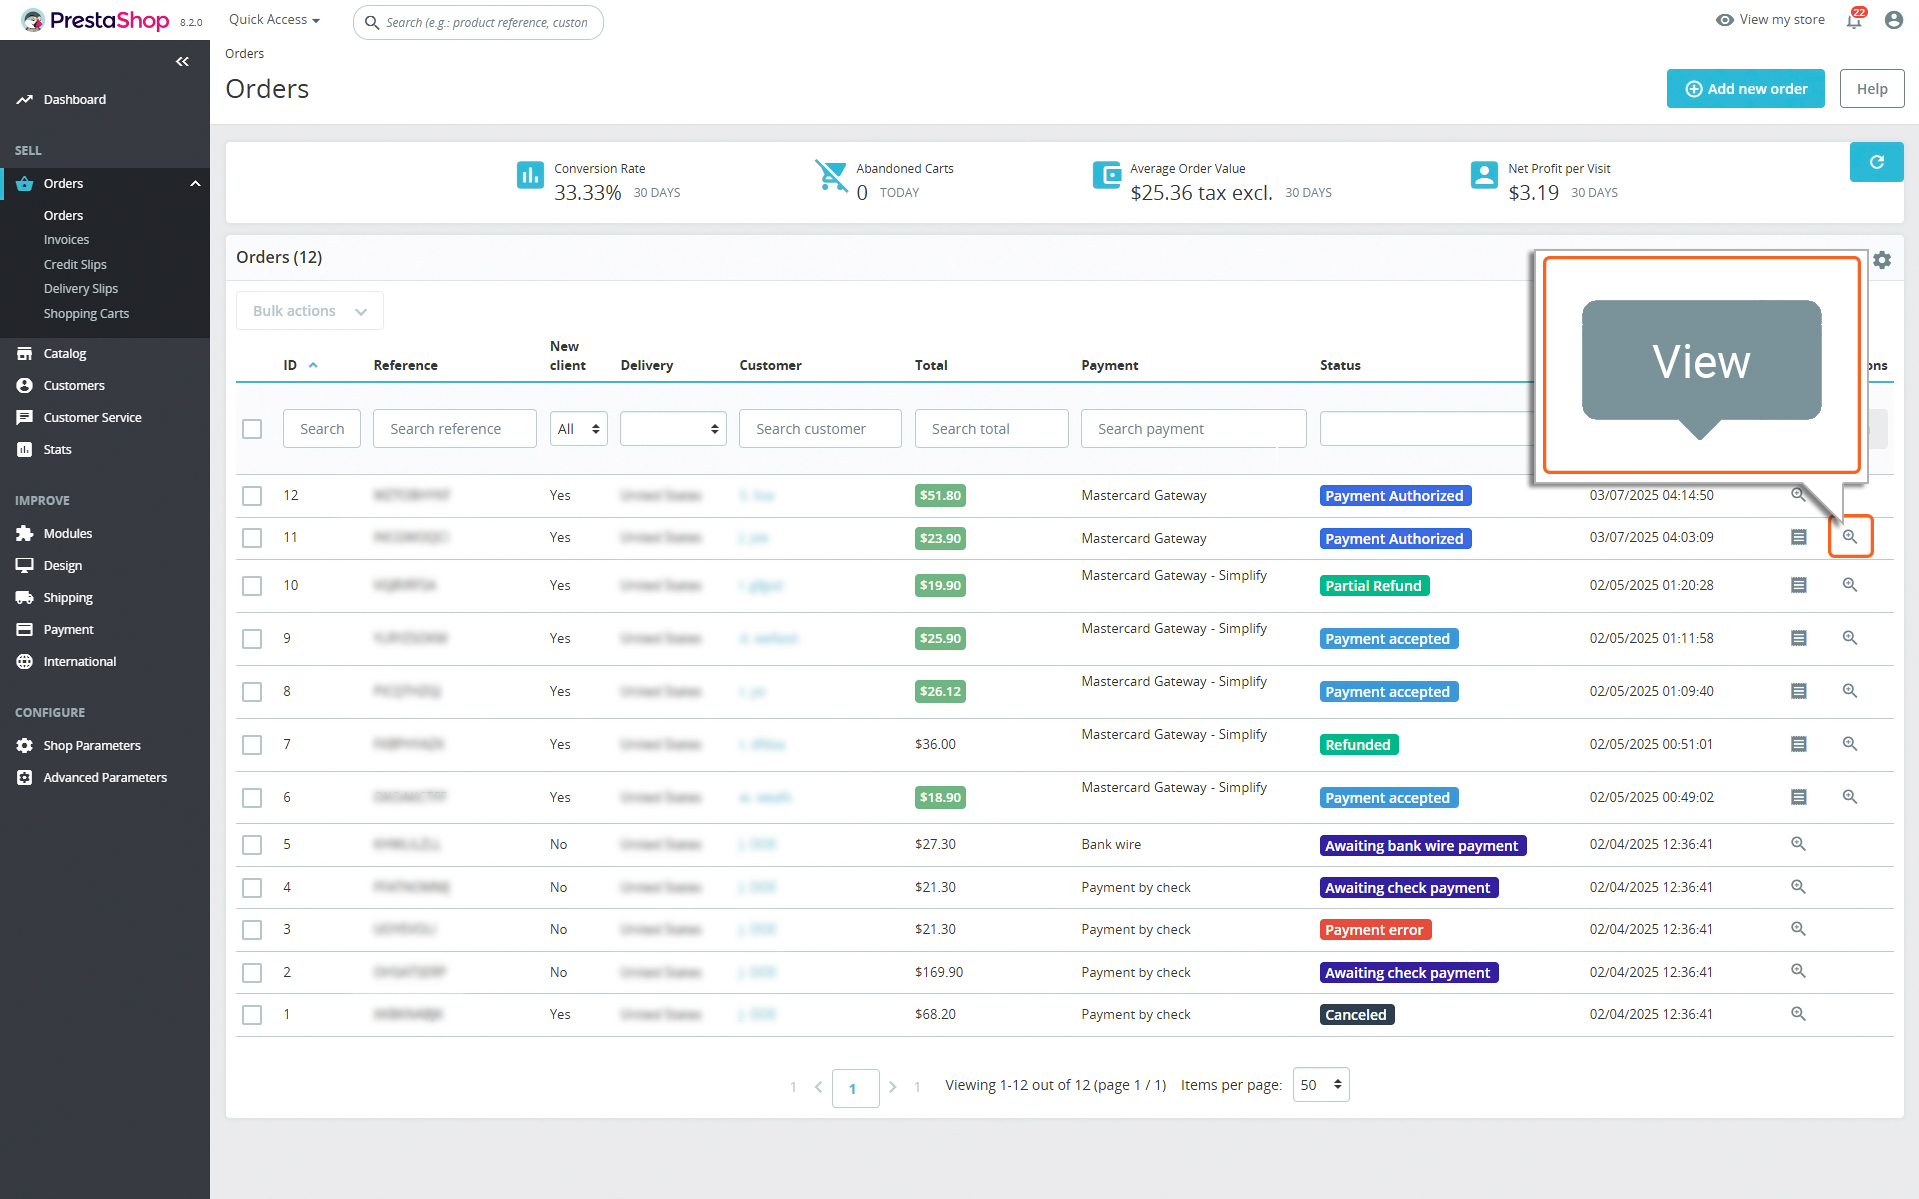Screen dimensions: 1919x1199
Task: View order 10 with magnifier icon
Action: tap(1850, 585)
